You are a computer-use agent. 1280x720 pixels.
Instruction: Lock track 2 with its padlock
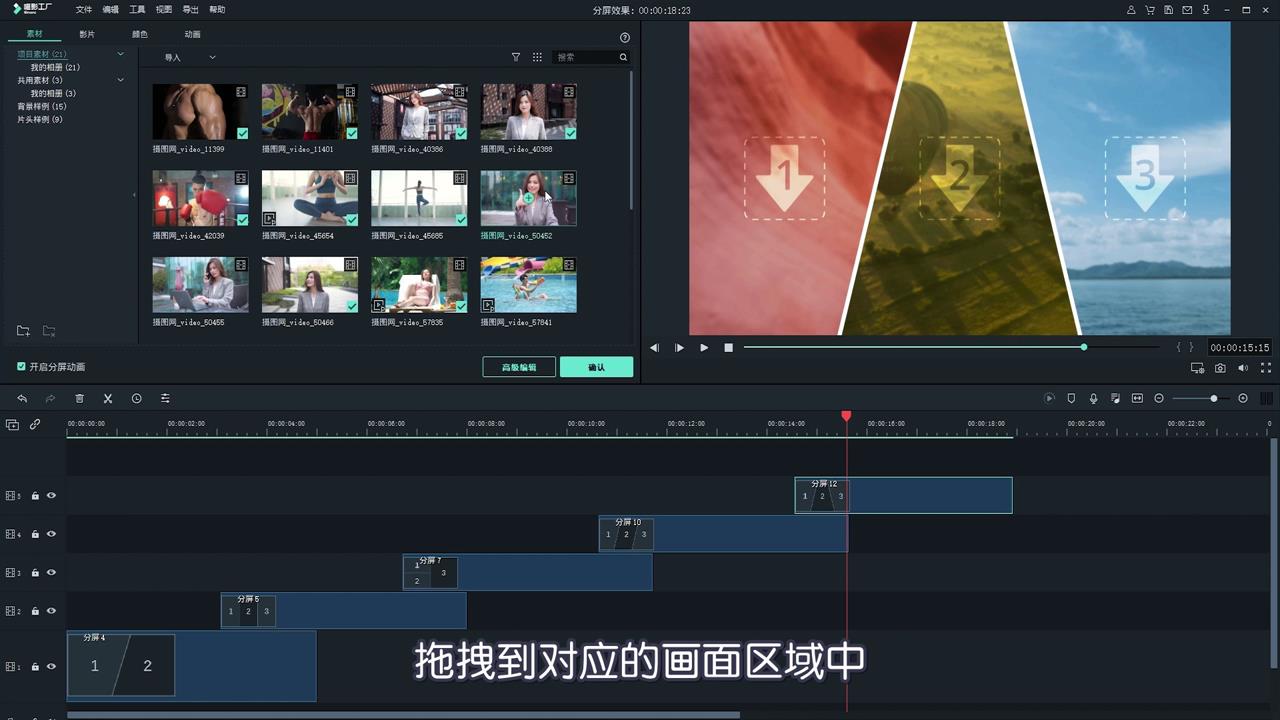35,611
